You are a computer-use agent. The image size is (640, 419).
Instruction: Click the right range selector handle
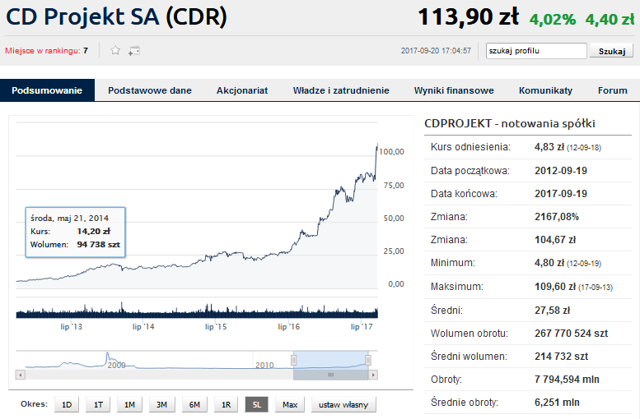point(368,360)
